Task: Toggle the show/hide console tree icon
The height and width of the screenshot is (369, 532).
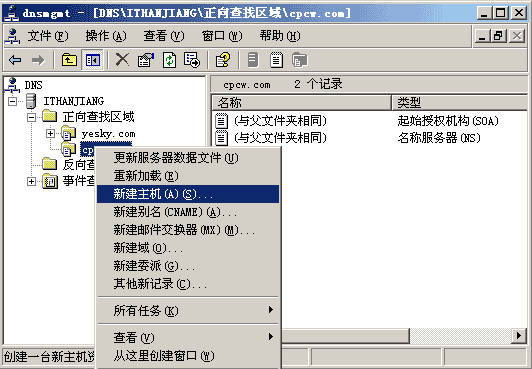Action: coord(93,60)
